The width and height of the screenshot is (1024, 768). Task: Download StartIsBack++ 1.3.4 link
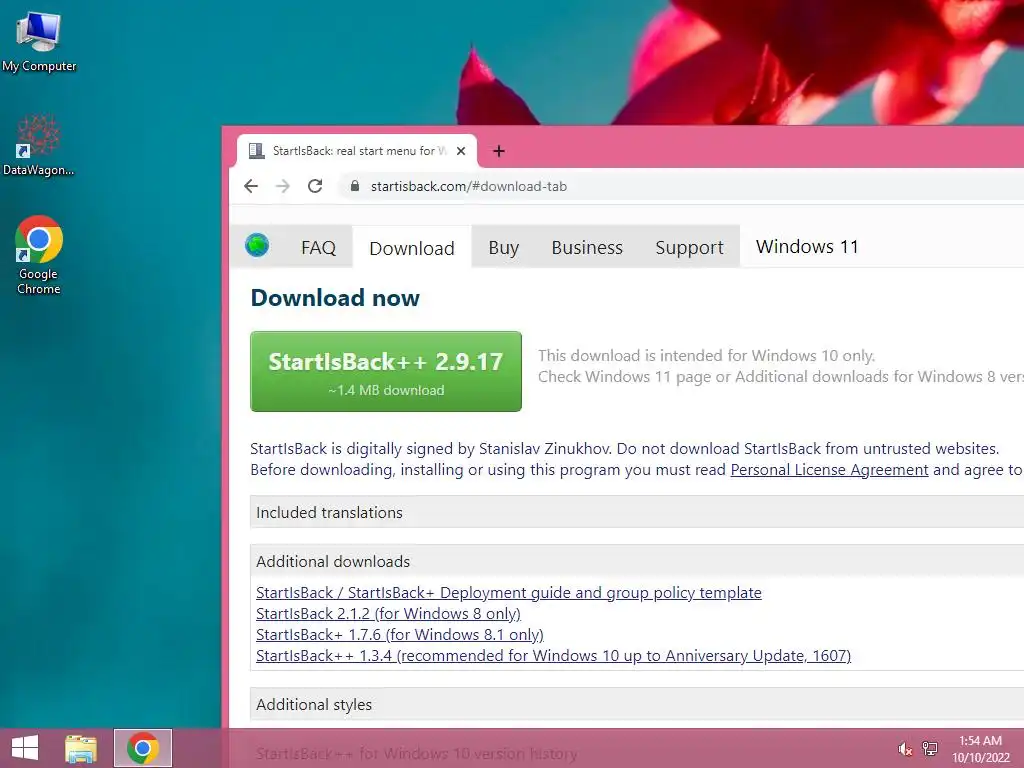(x=553, y=655)
